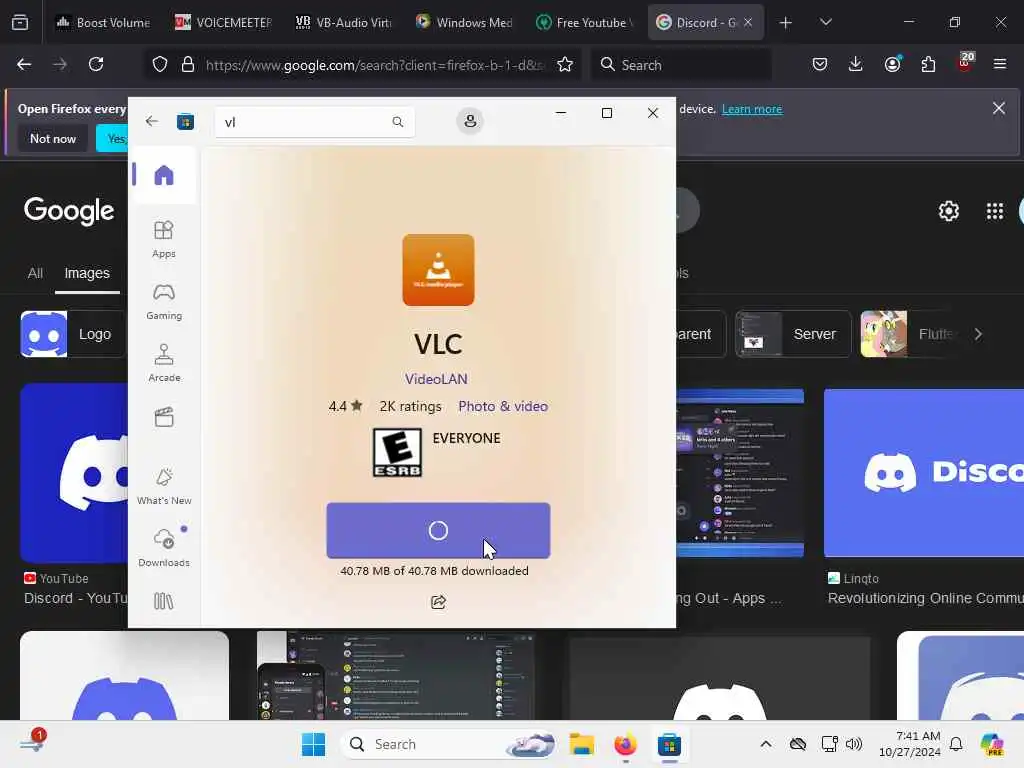Open the Library icon in Store sidebar

(163, 601)
